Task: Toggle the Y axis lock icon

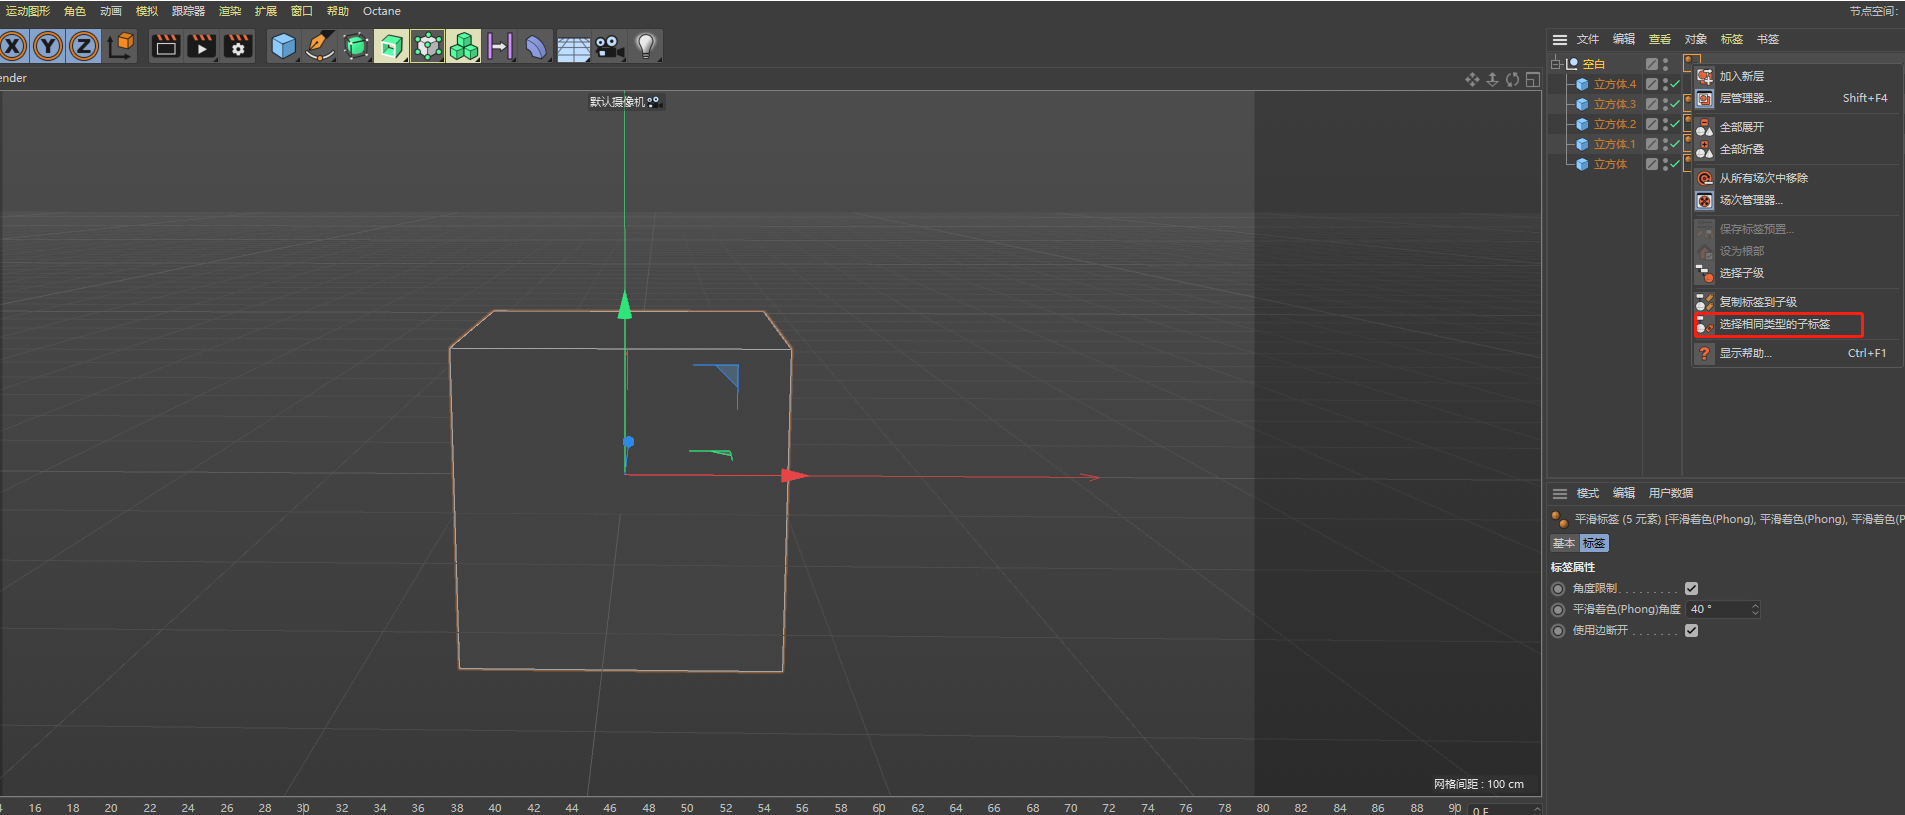Action: coord(48,46)
